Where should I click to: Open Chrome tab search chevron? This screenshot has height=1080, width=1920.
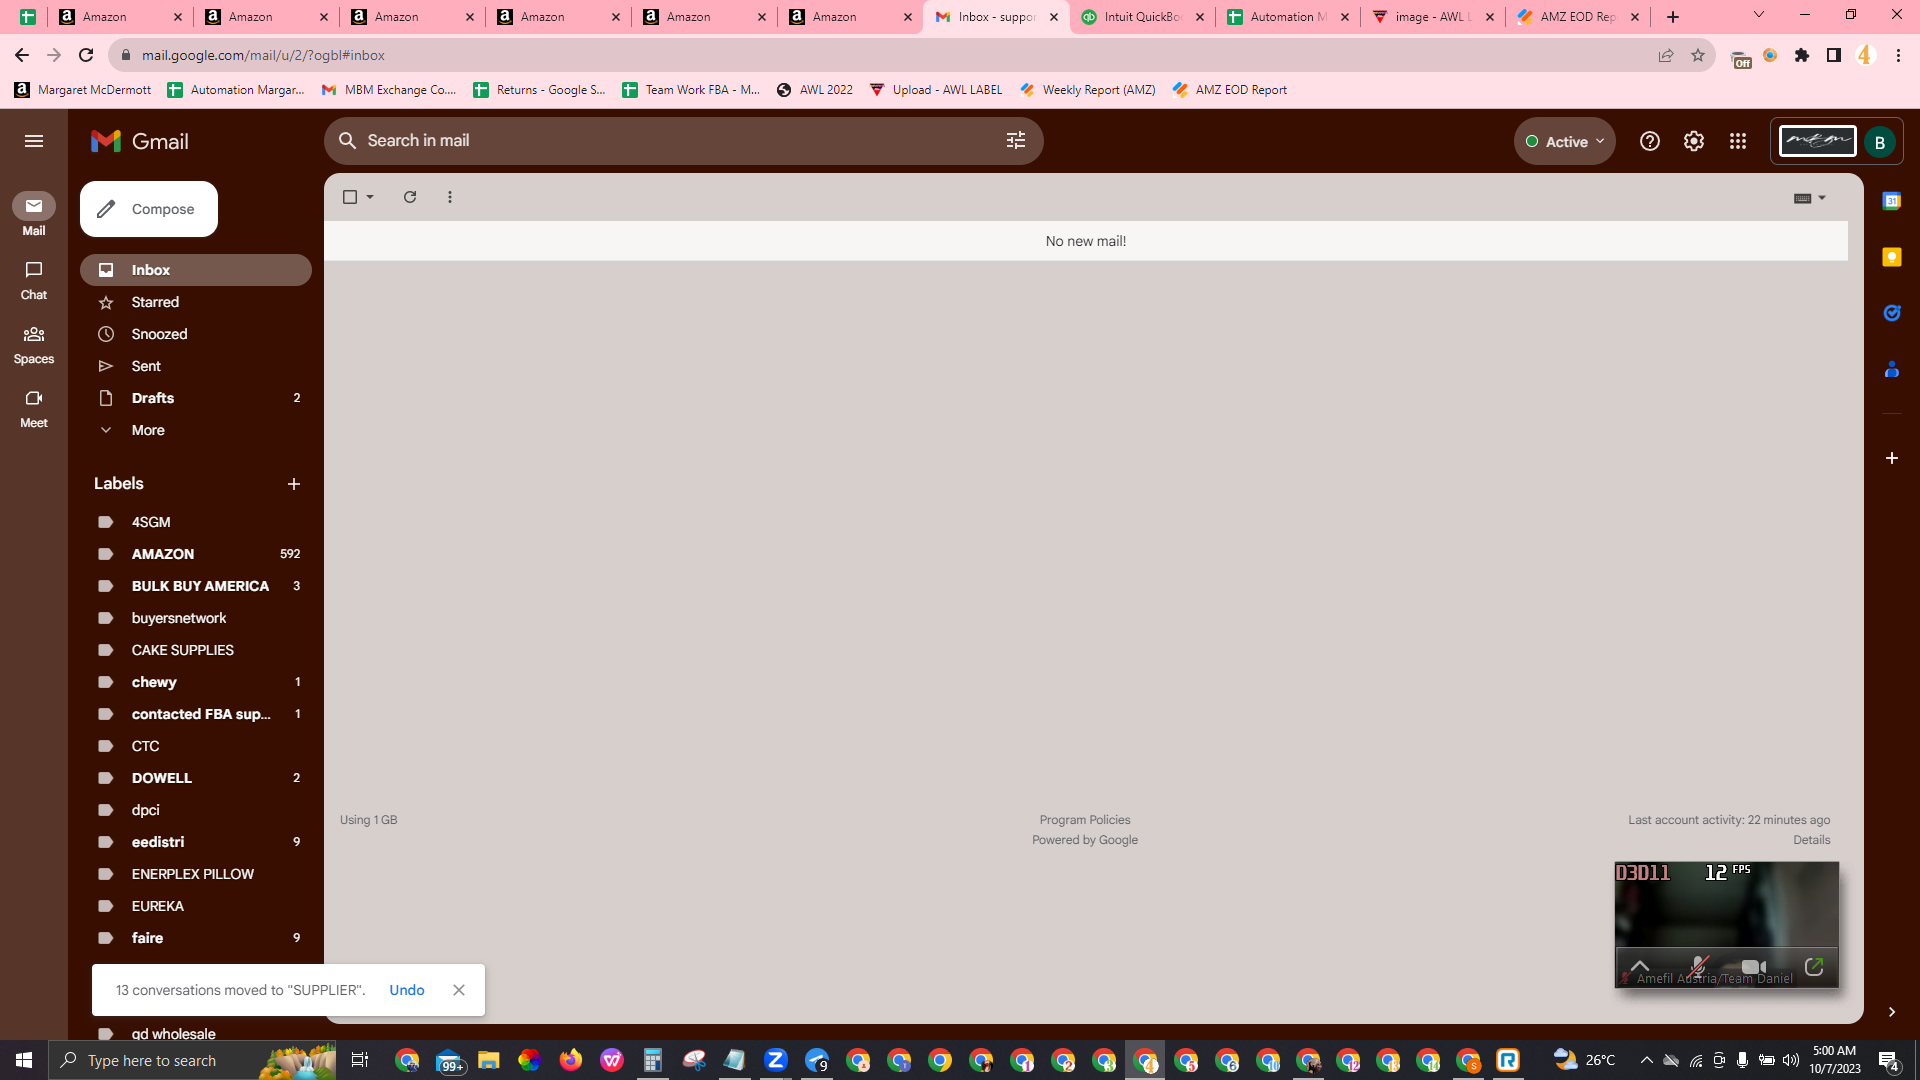click(1759, 15)
